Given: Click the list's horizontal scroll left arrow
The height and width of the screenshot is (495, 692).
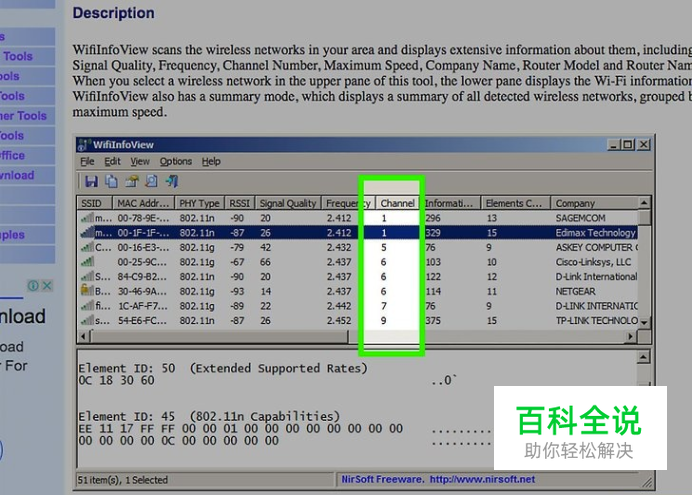Looking at the screenshot, I should coord(83,336).
